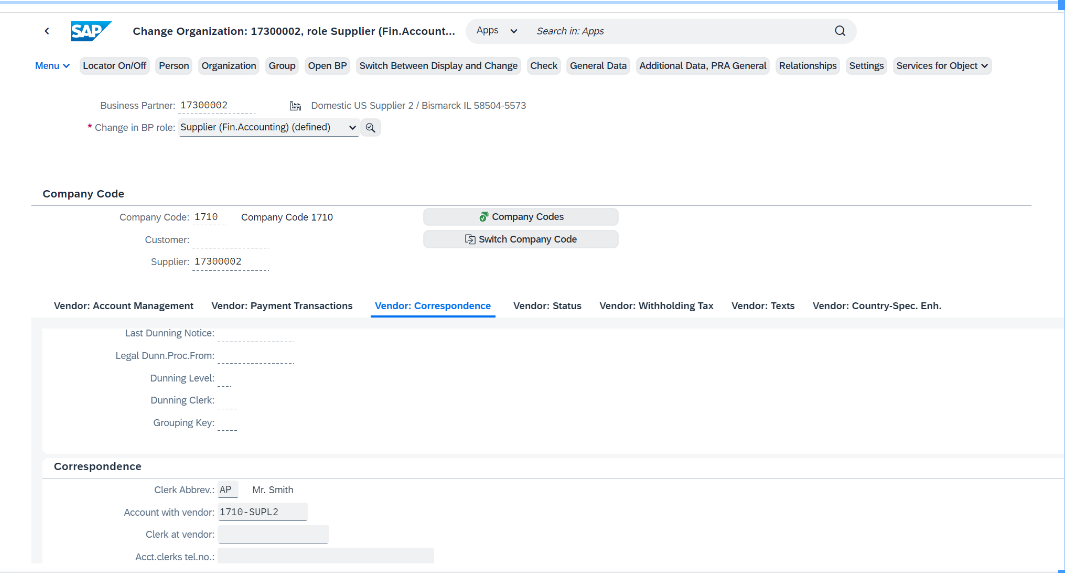Click the 'Mr. Smith' clerk name text
The width and height of the screenshot is (1065, 573).
tap(272, 490)
